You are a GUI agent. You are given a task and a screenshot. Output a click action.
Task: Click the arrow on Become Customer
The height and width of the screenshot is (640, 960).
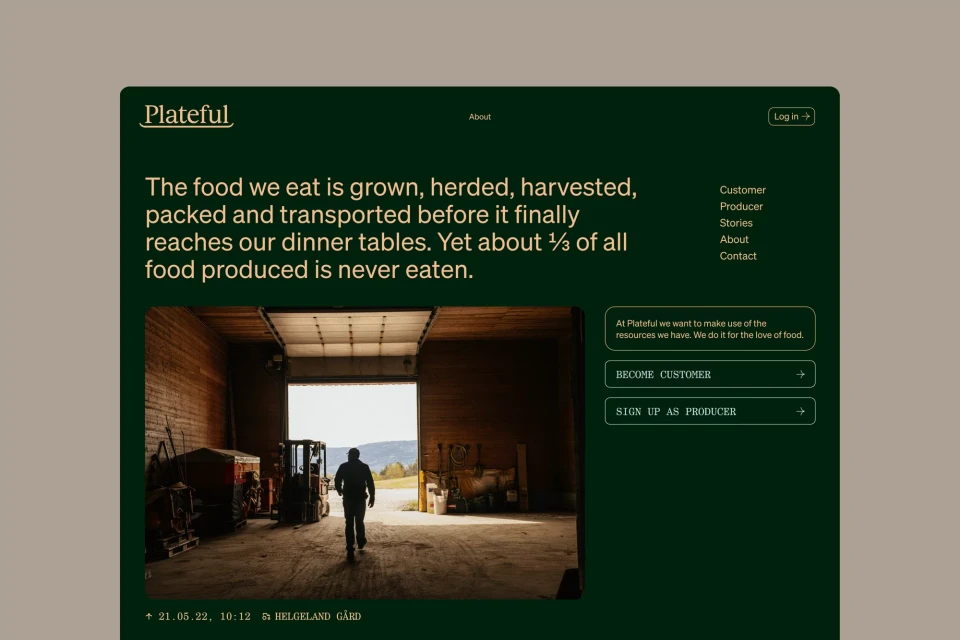800,375
